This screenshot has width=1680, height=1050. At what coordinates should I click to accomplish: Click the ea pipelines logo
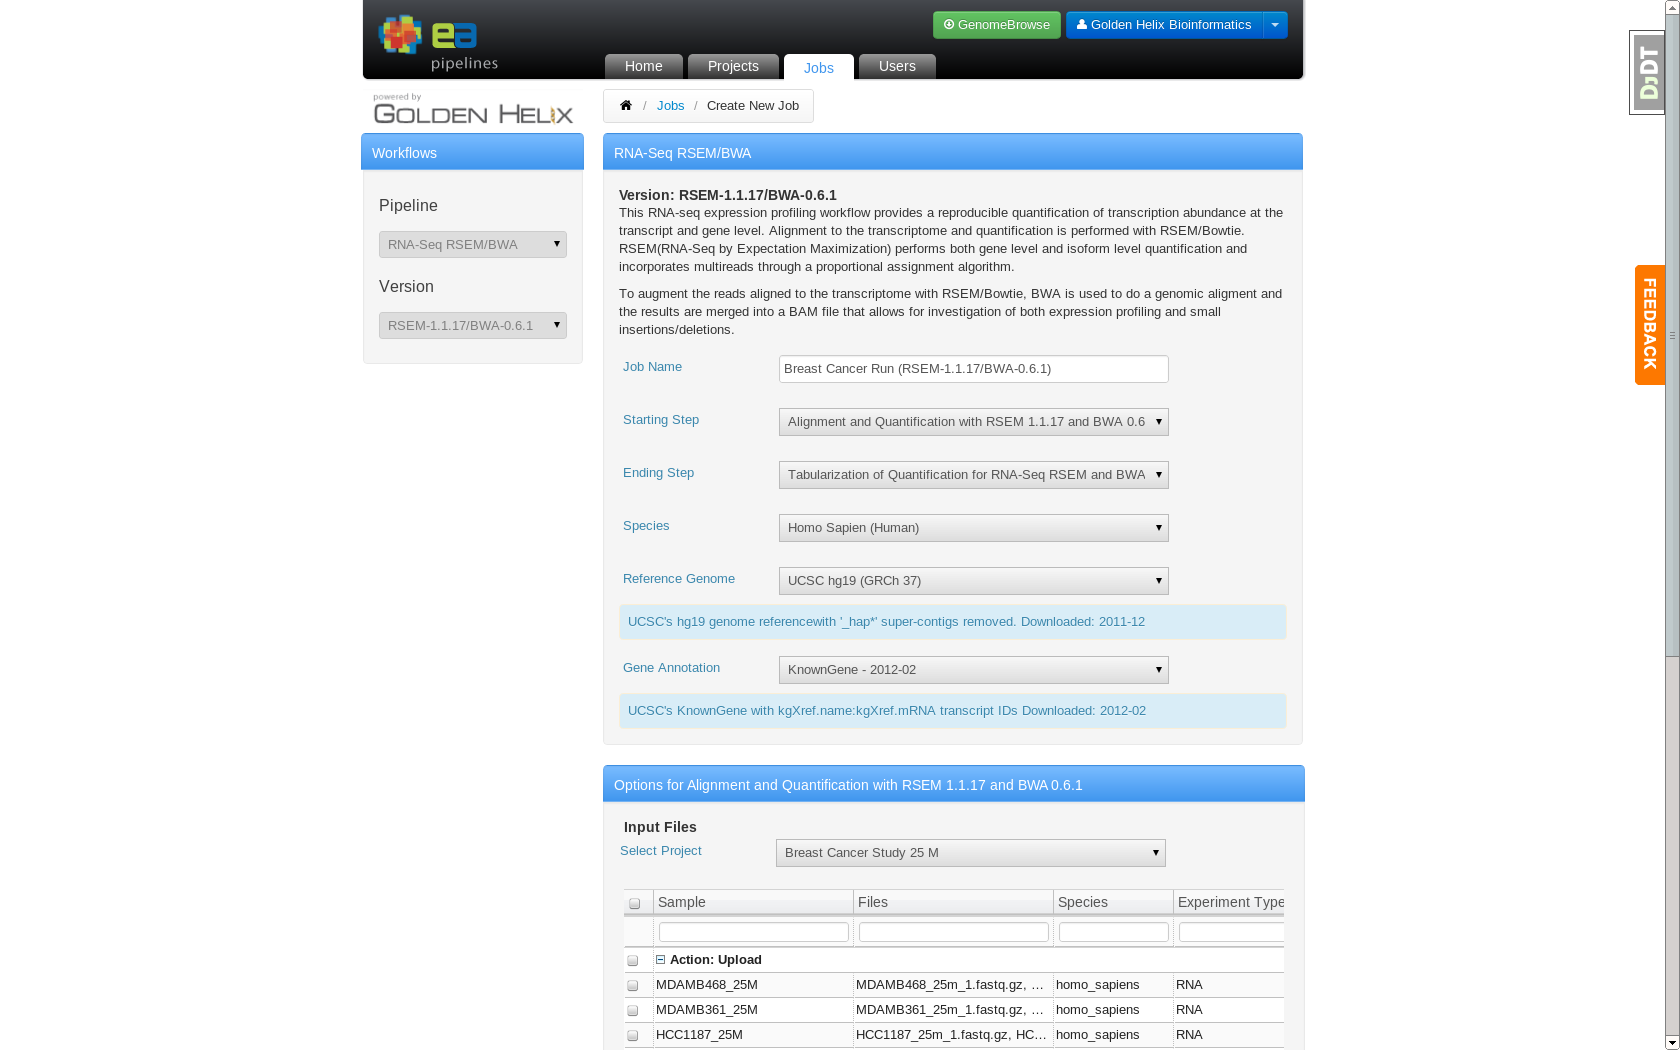click(438, 43)
